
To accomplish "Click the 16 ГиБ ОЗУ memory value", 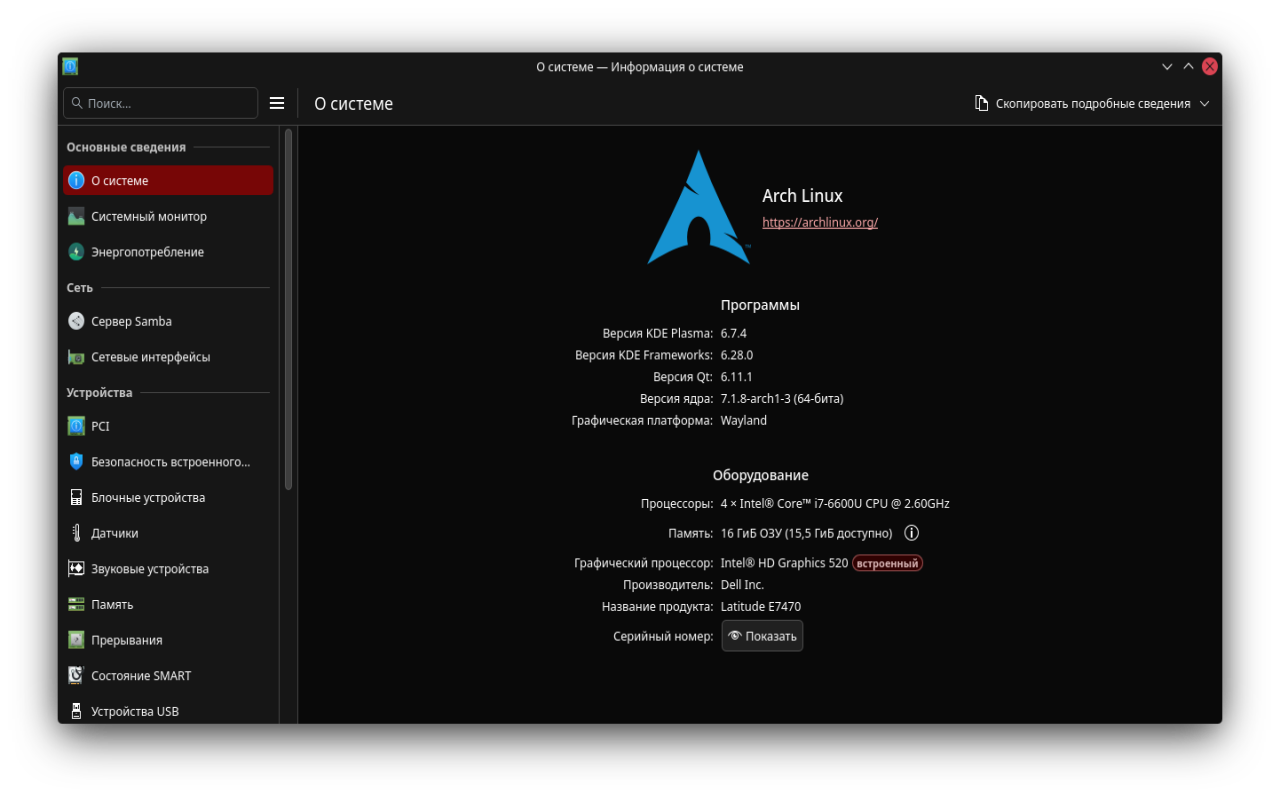I will [x=806, y=534].
